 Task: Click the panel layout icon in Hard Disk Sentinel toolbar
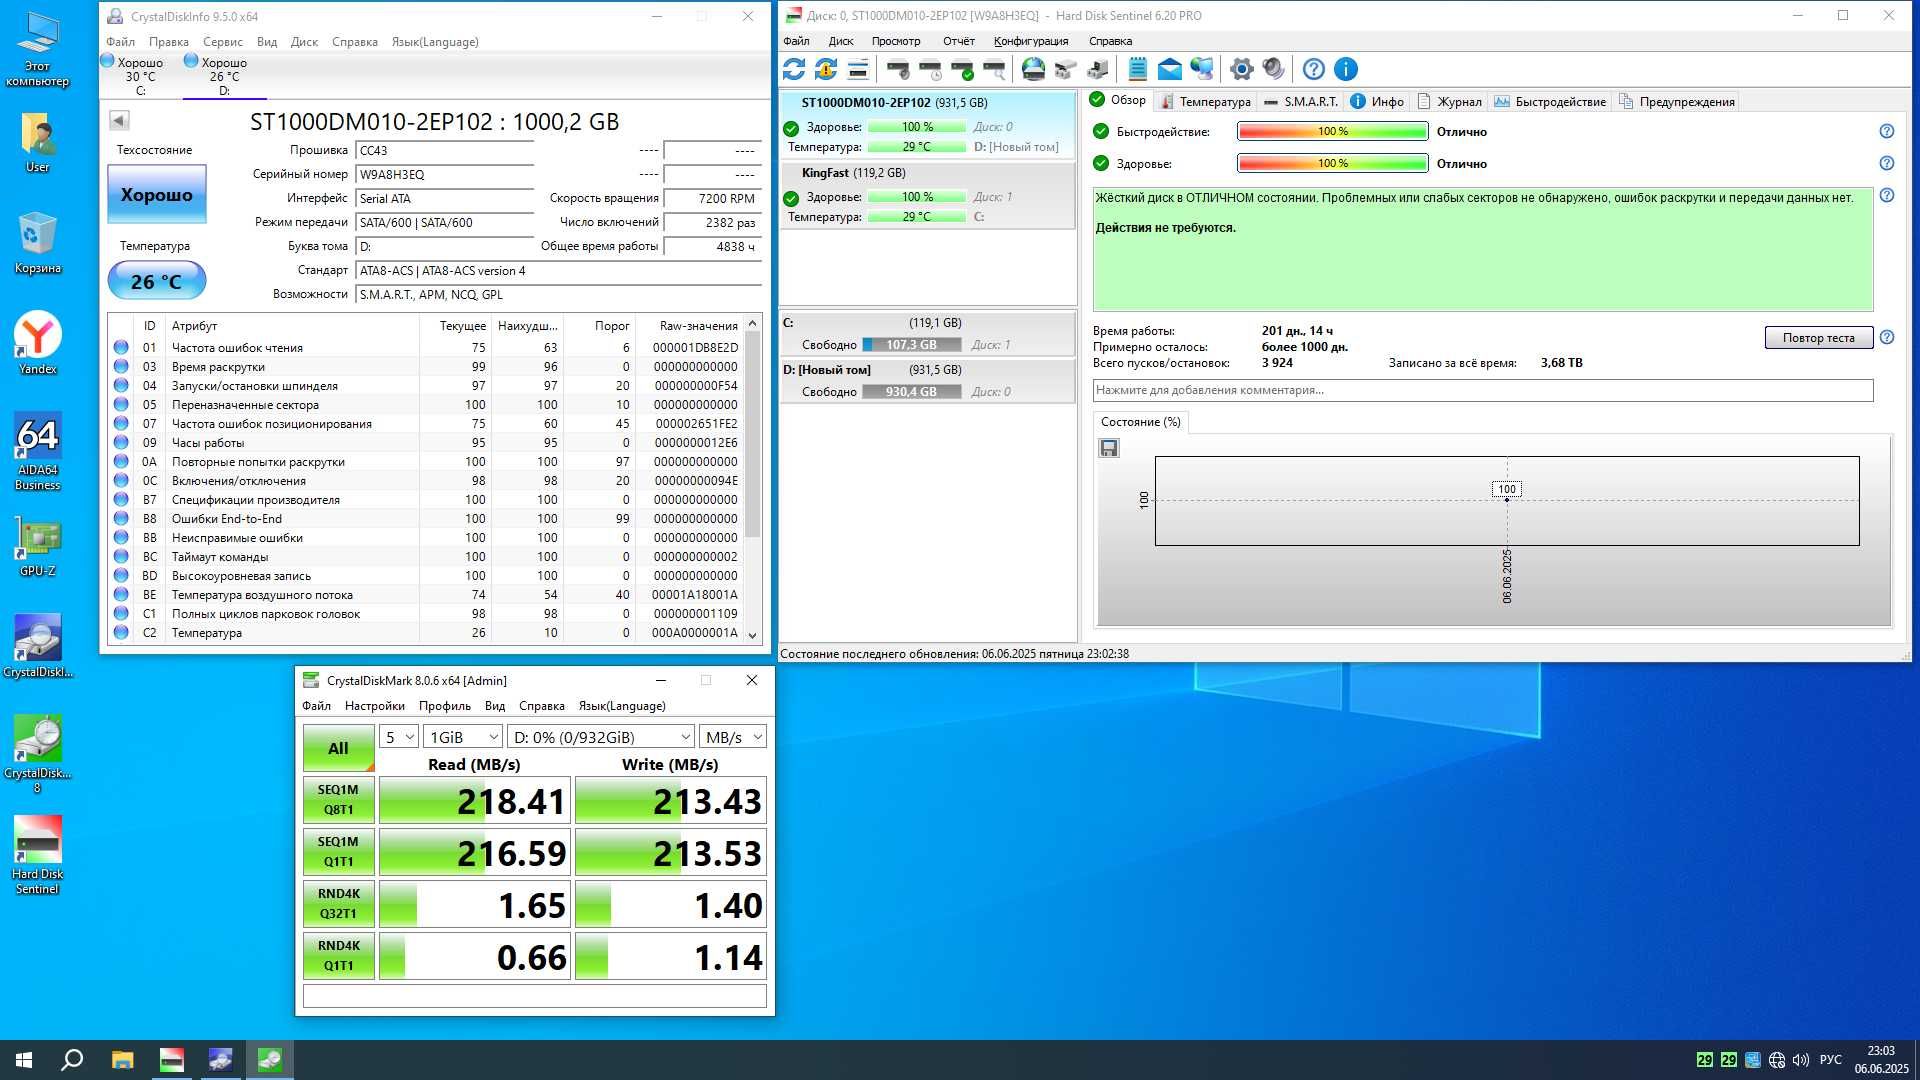tap(858, 69)
